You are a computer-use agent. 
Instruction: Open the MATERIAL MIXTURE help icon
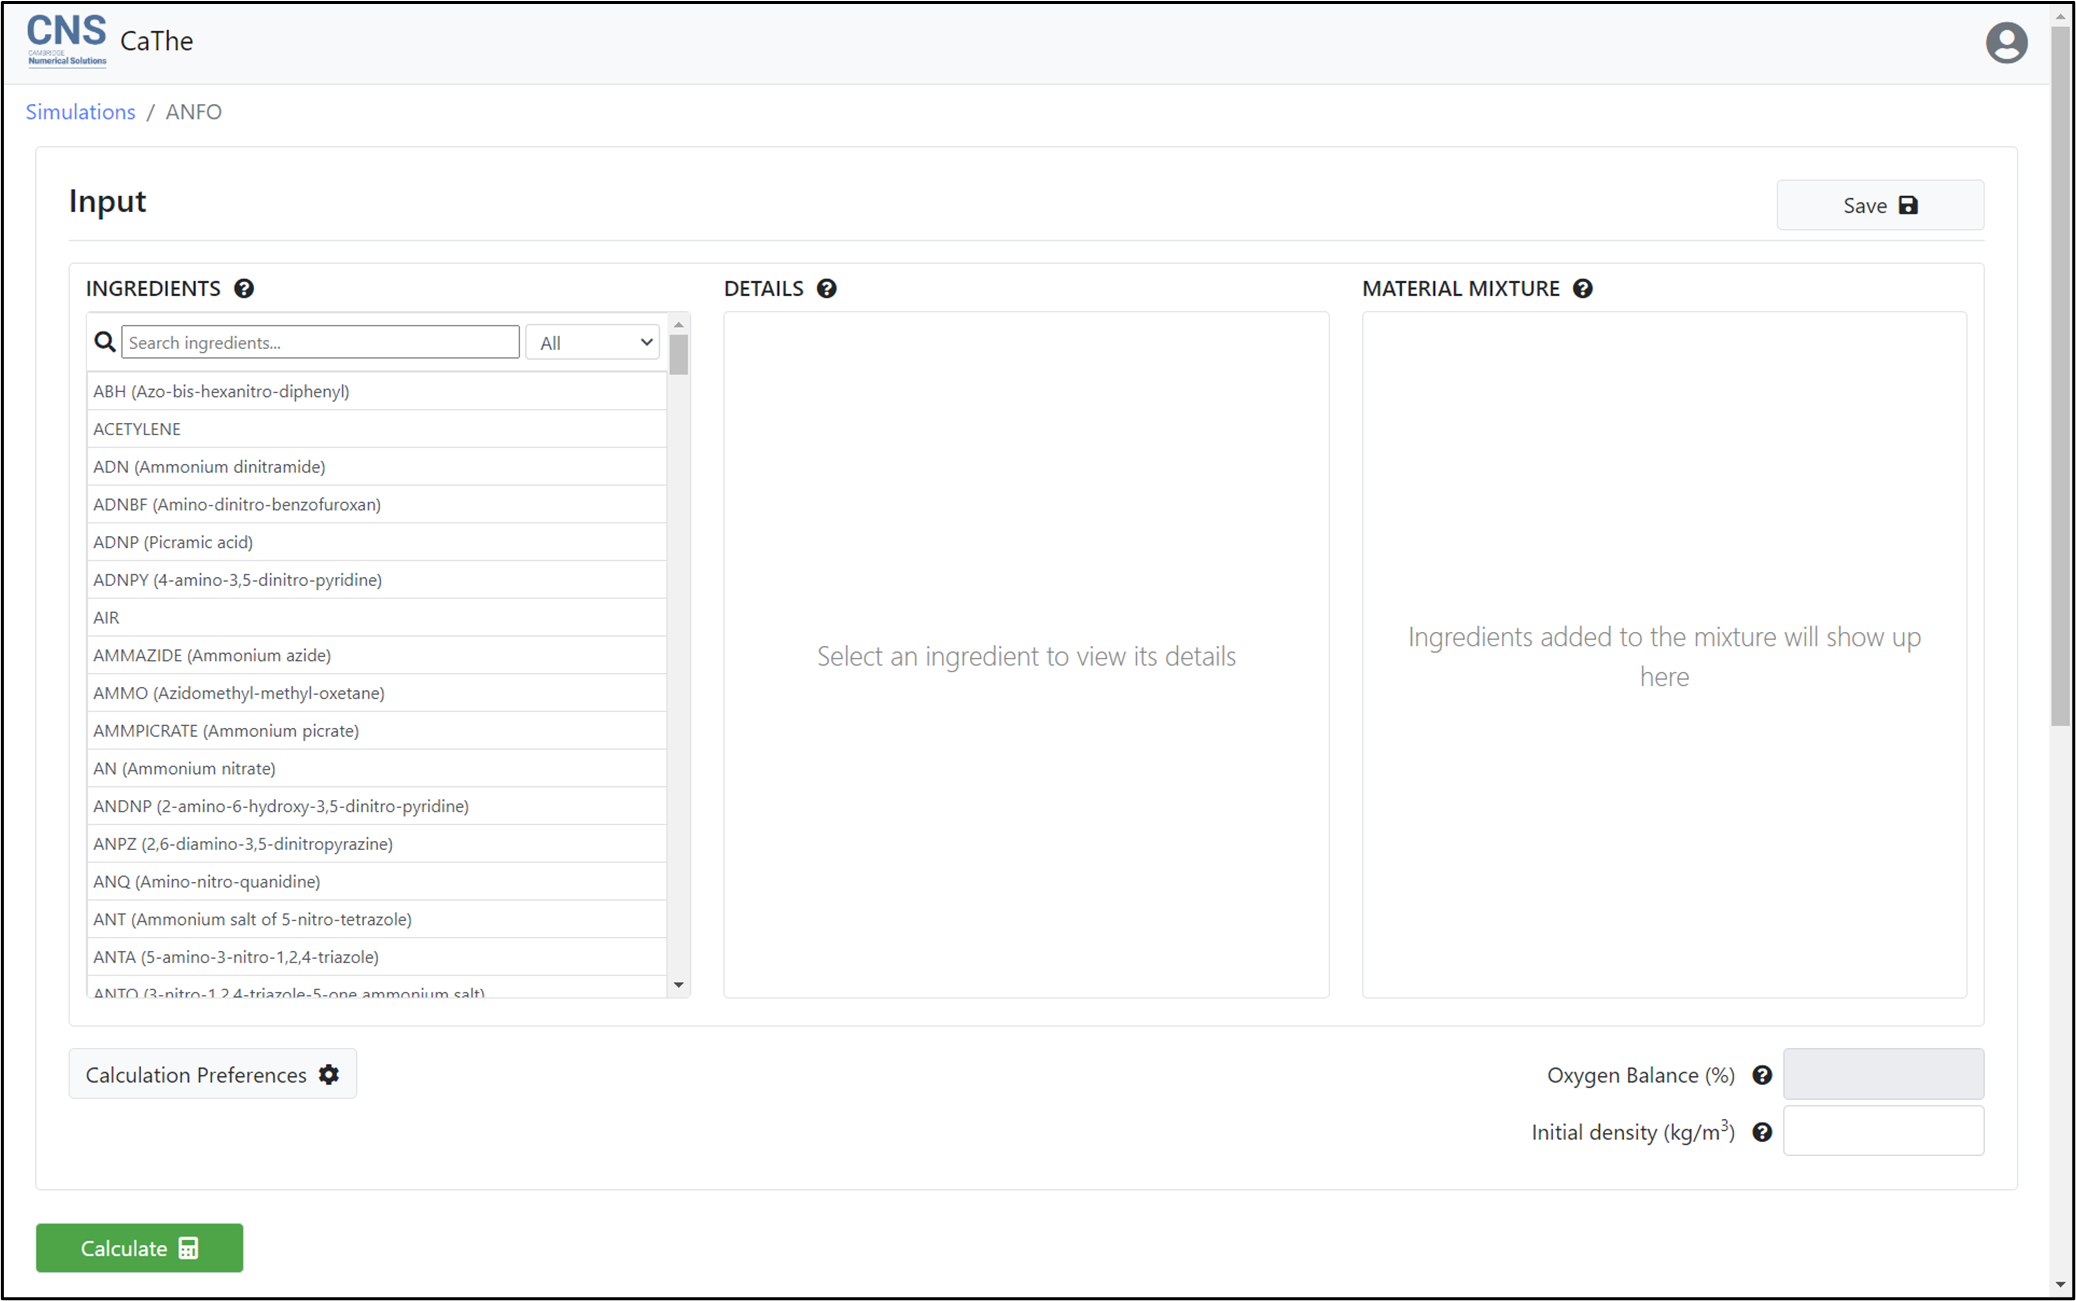(x=1582, y=289)
